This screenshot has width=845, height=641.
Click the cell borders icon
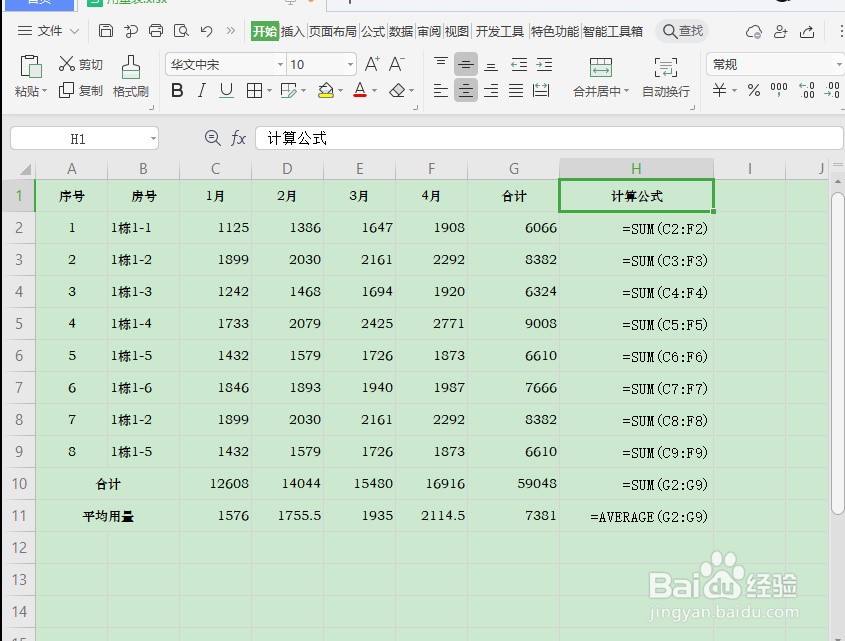[254, 91]
